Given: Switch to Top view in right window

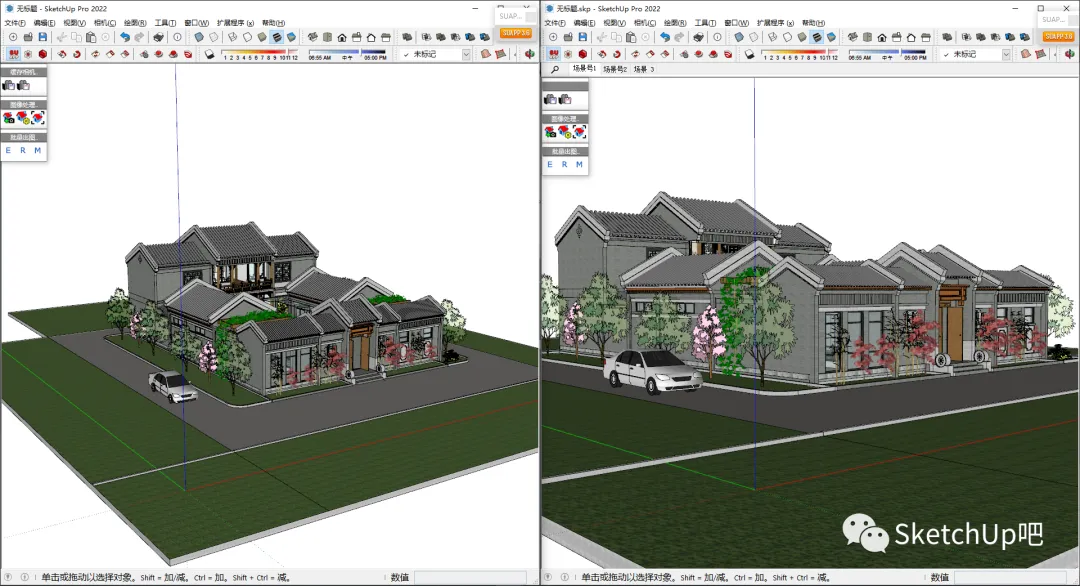Looking at the screenshot, I should 867,37.
